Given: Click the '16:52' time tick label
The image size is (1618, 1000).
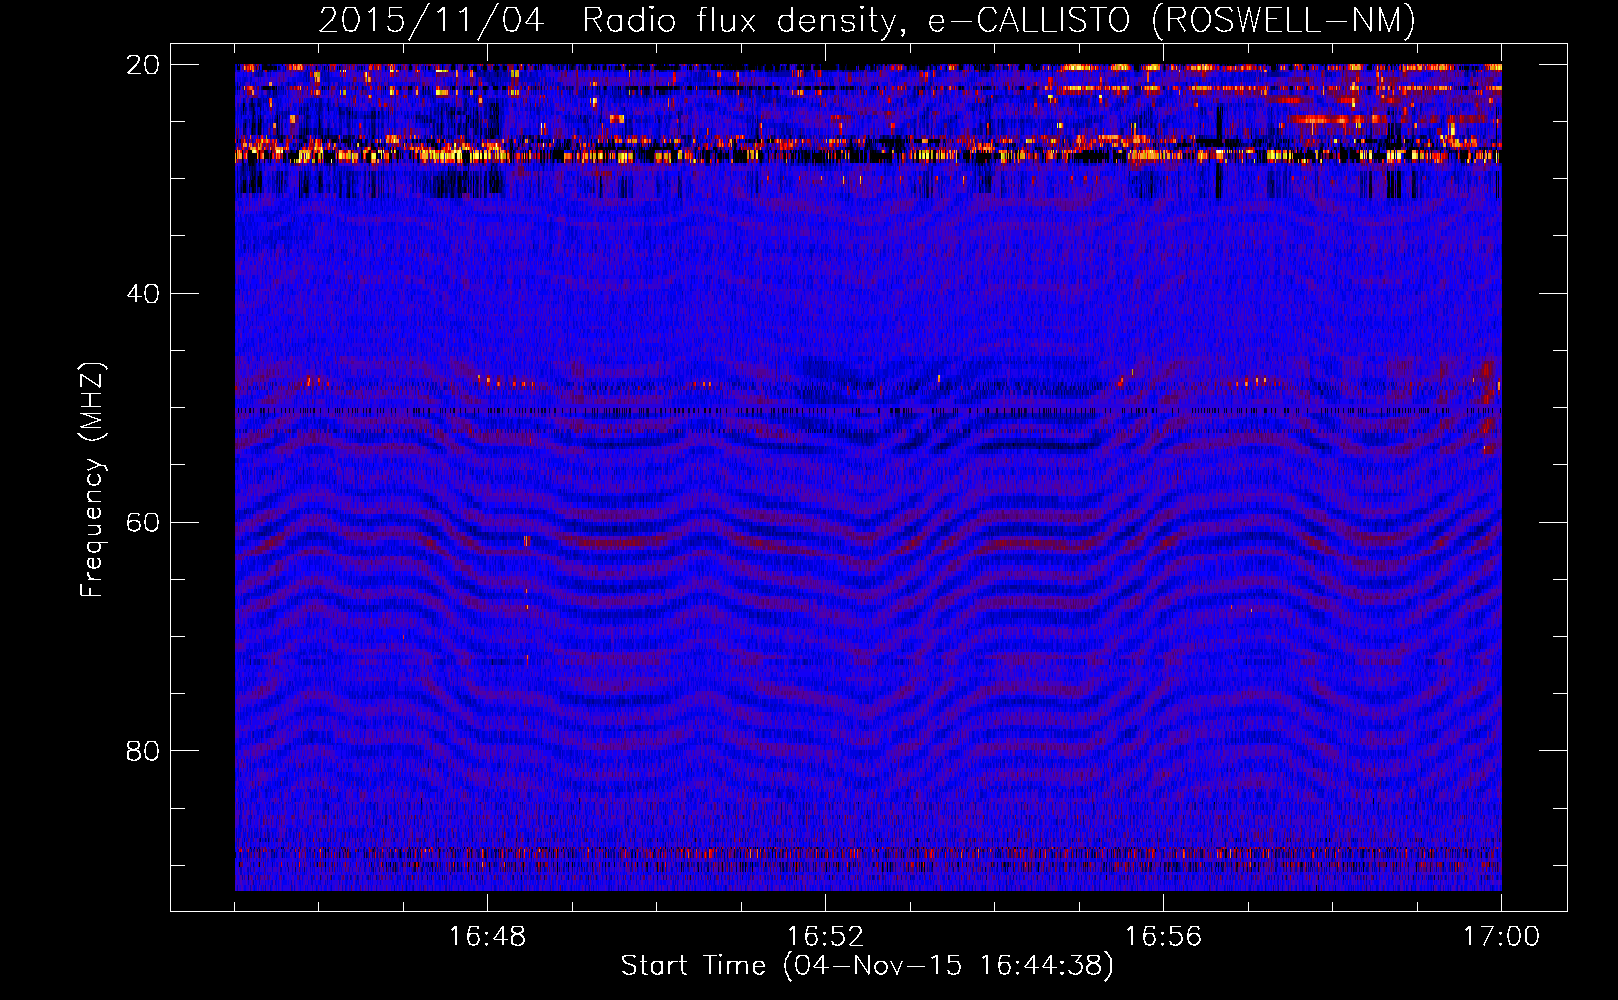Looking at the screenshot, I should point(825,937).
